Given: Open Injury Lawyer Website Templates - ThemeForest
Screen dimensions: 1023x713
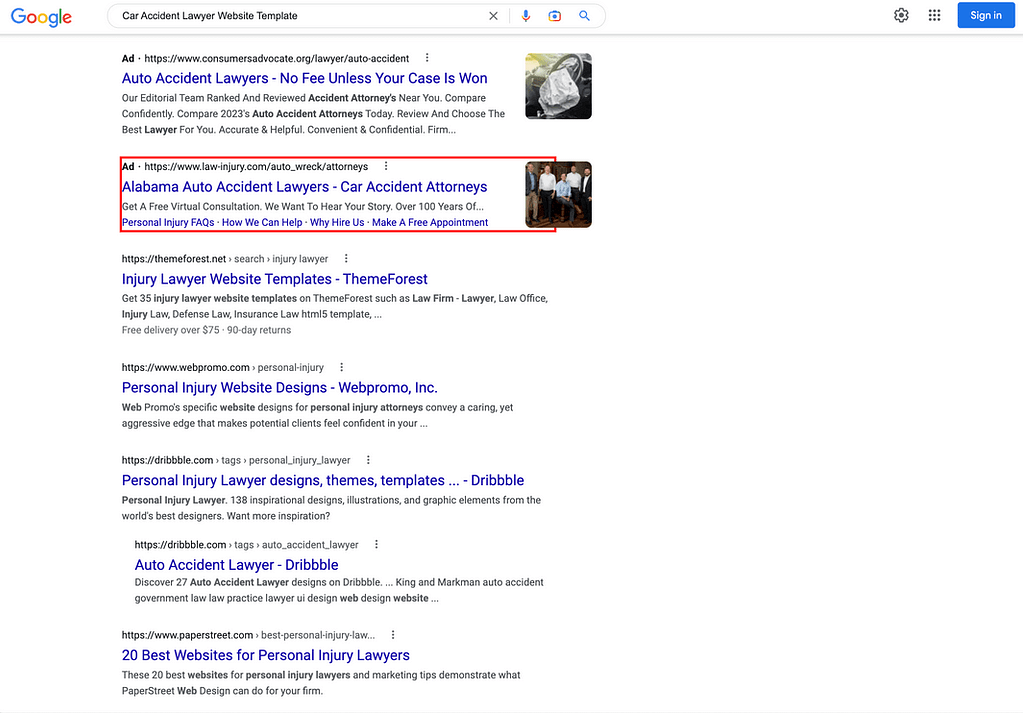Looking at the screenshot, I should click(275, 279).
